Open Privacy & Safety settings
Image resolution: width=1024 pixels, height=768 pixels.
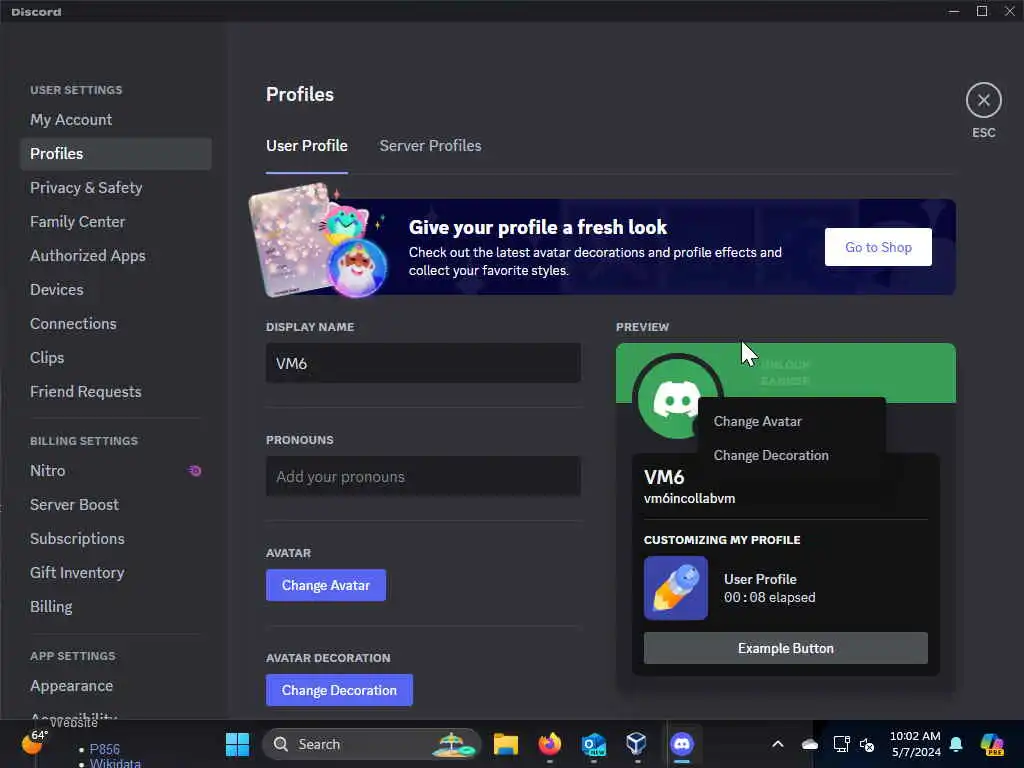click(116, 187)
